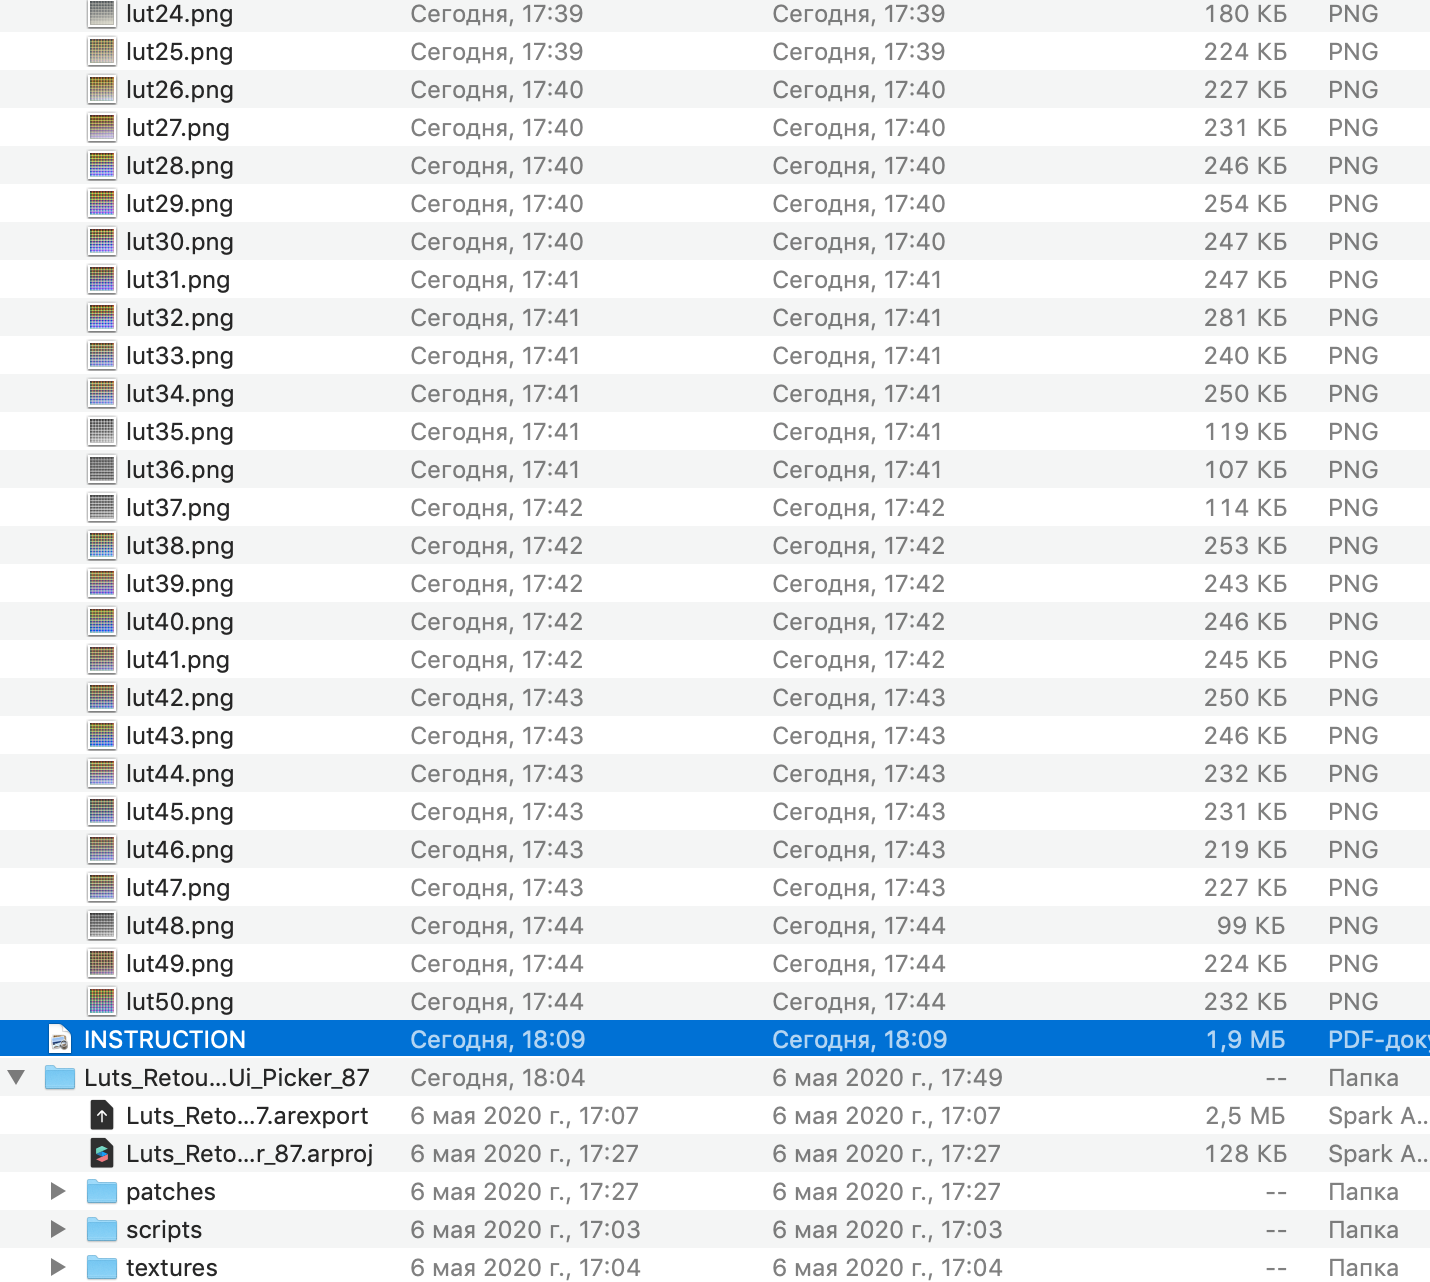The width and height of the screenshot is (1430, 1282).
Task: Click the file name lut43.png
Action: click(180, 736)
